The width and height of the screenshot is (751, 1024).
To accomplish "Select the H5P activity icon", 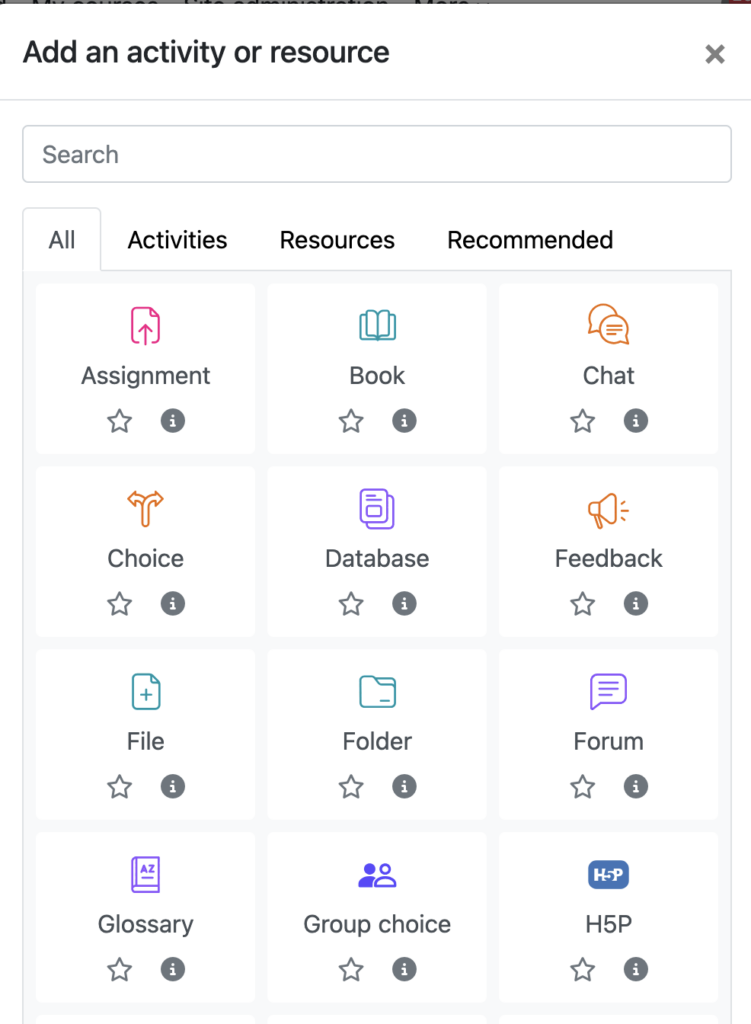I will tap(608, 875).
